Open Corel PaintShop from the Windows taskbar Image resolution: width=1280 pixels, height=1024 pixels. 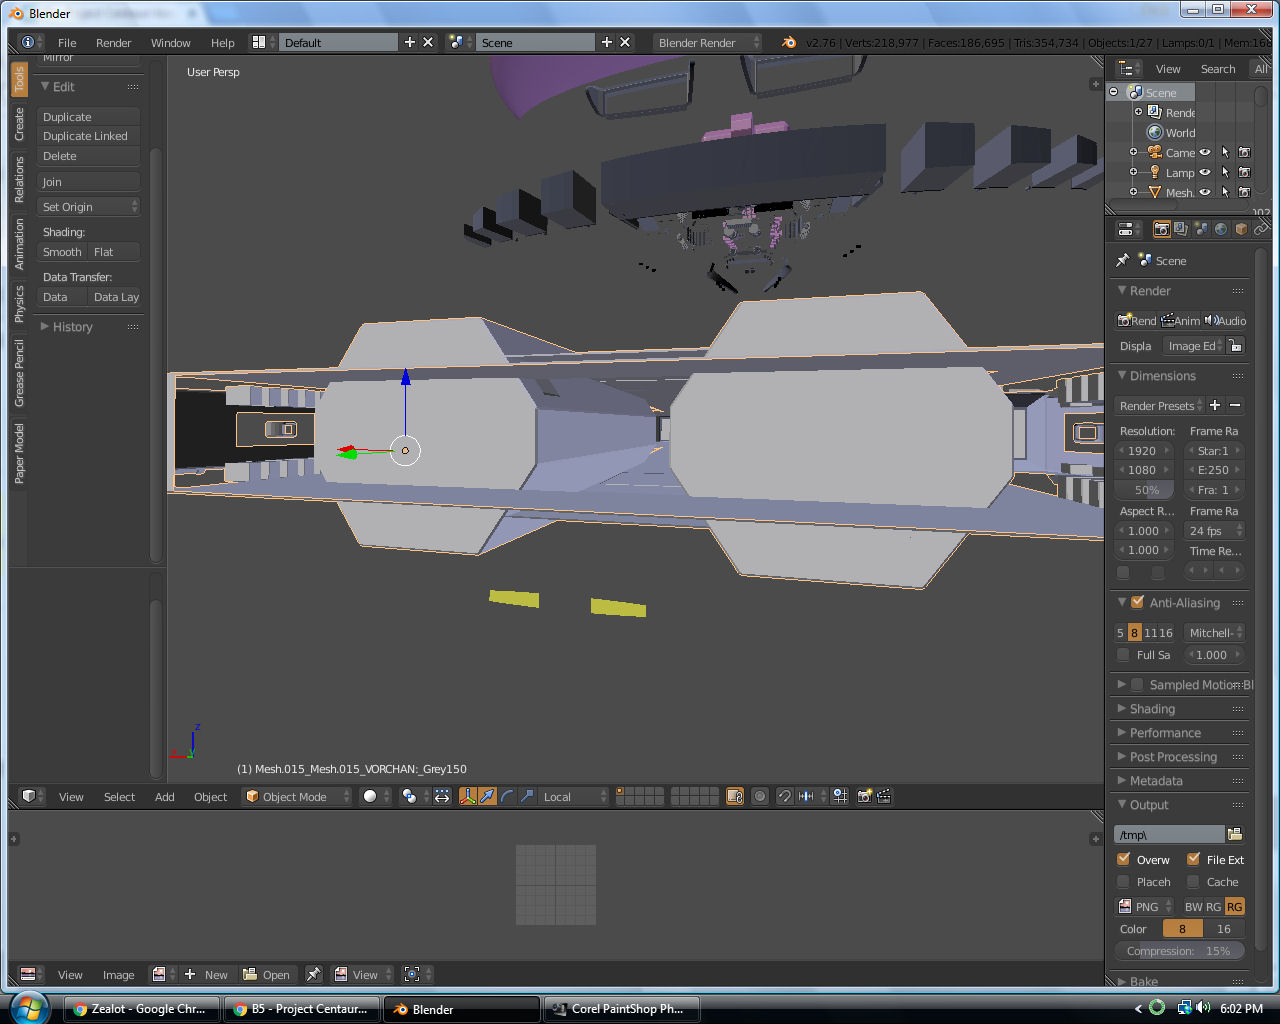pos(620,1008)
